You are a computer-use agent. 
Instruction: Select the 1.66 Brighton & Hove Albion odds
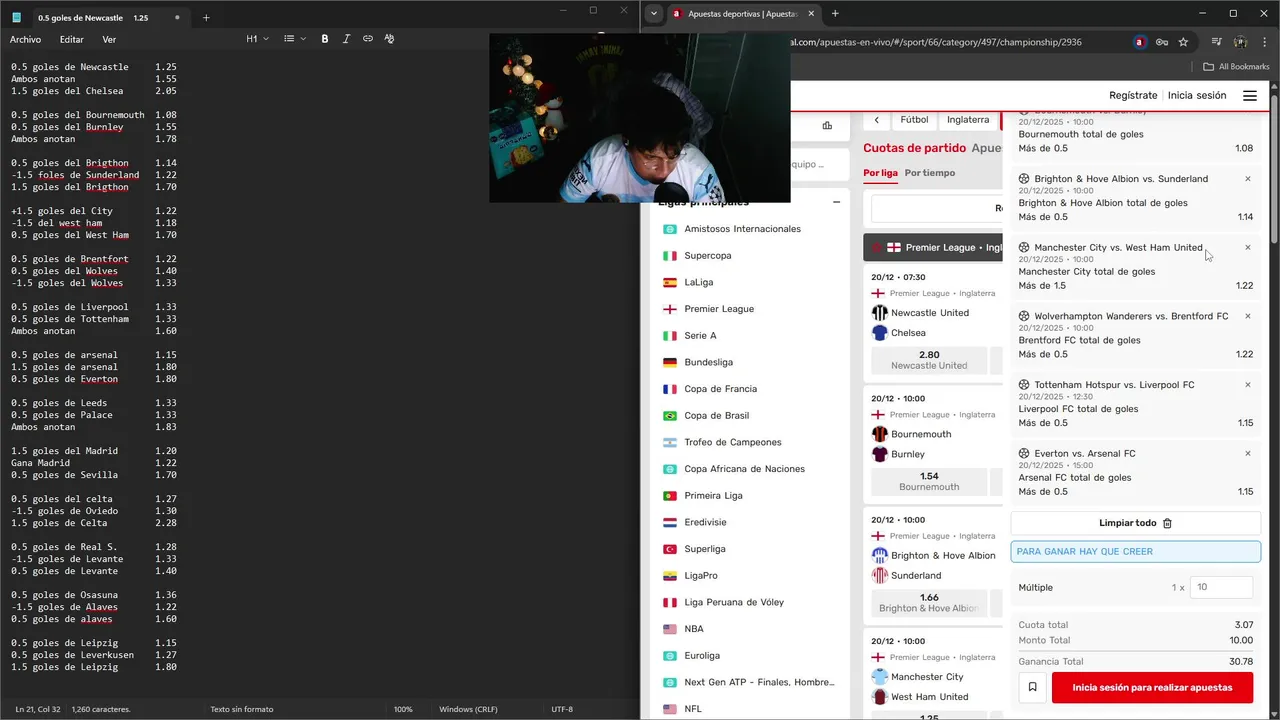[929, 603]
